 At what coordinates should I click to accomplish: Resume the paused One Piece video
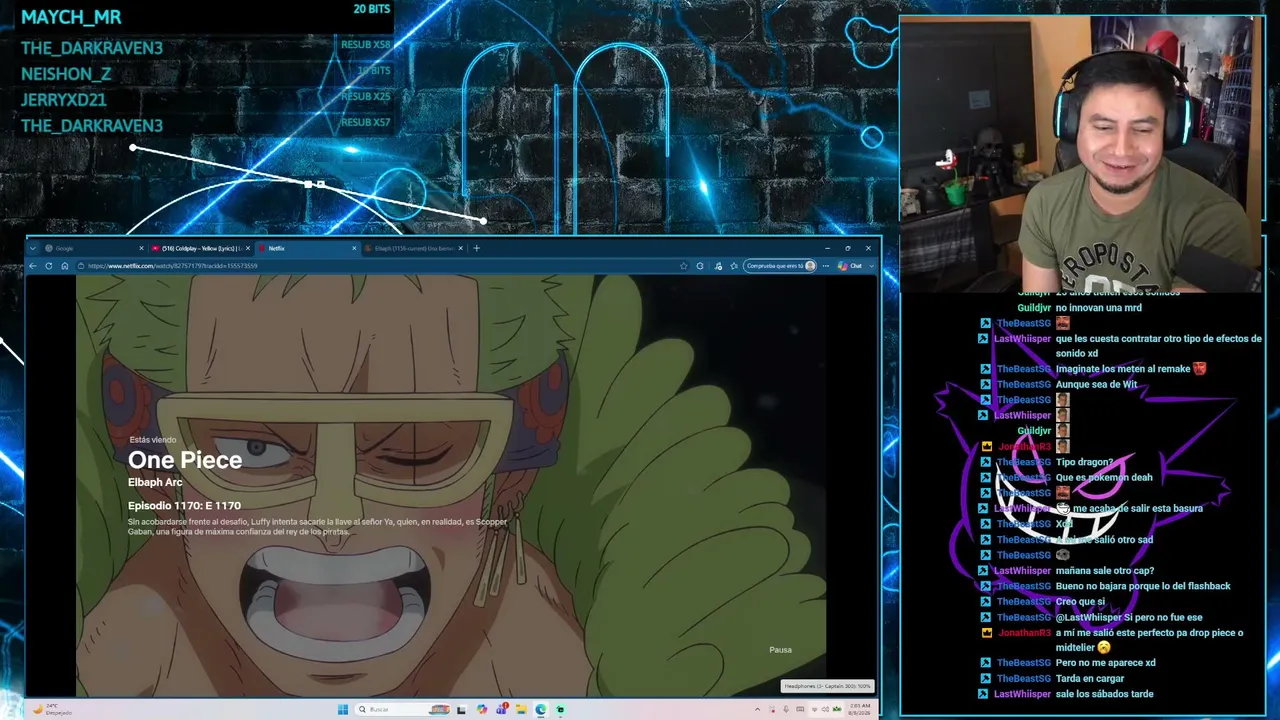(x=451, y=485)
